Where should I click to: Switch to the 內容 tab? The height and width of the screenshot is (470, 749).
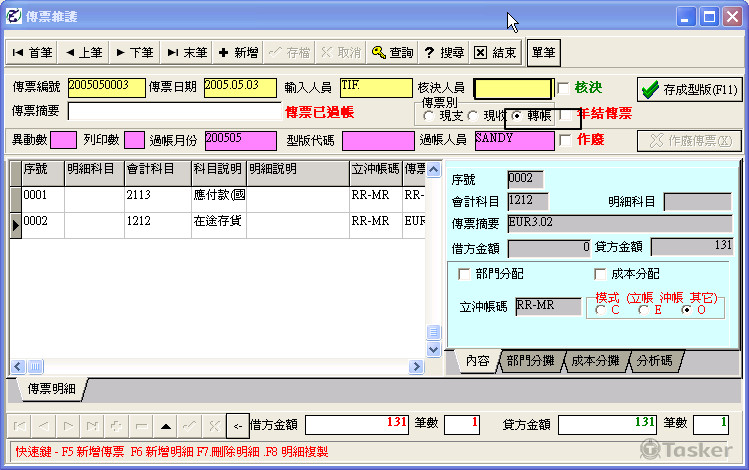click(477, 361)
